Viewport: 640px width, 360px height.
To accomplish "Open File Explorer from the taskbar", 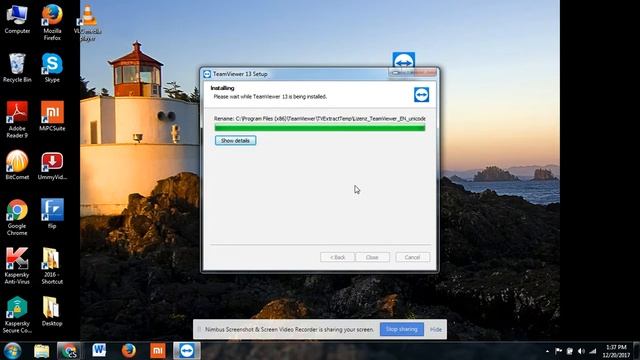I will coord(41,351).
